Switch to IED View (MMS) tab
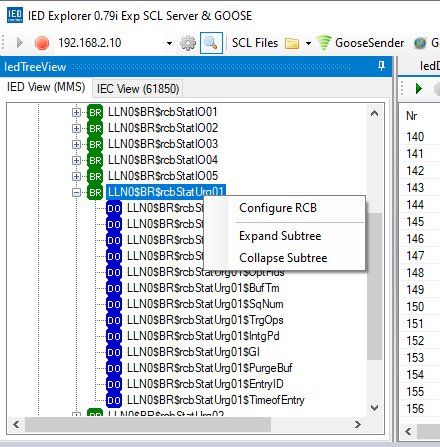 (x=46, y=87)
